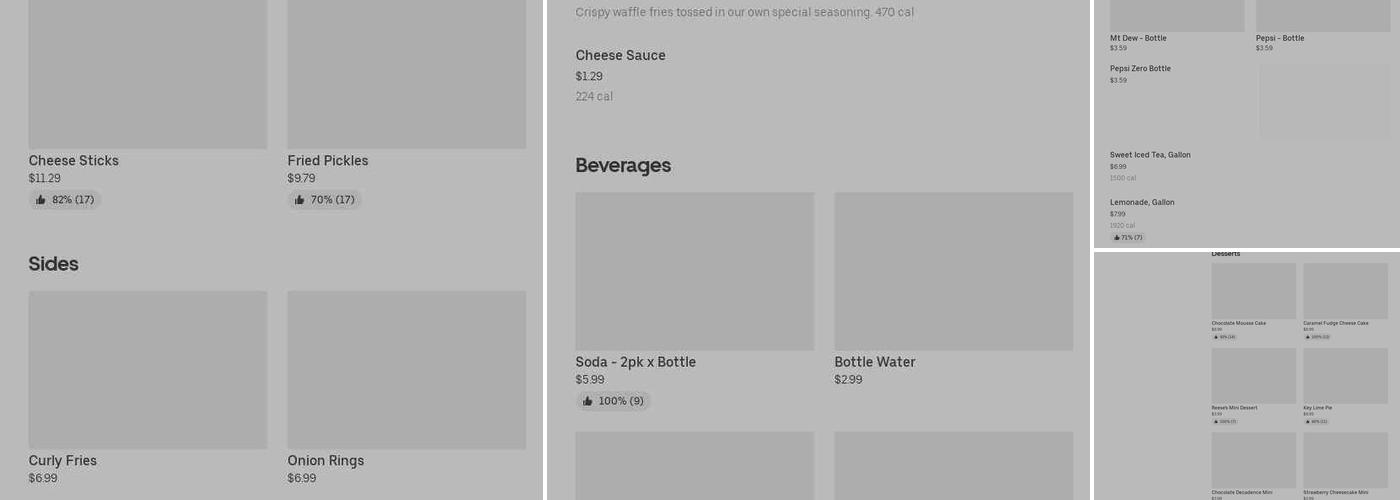Screen dimensions: 1400x500
Task: Open the Soda - 2pk x Bottle photo
Action: 694,271
